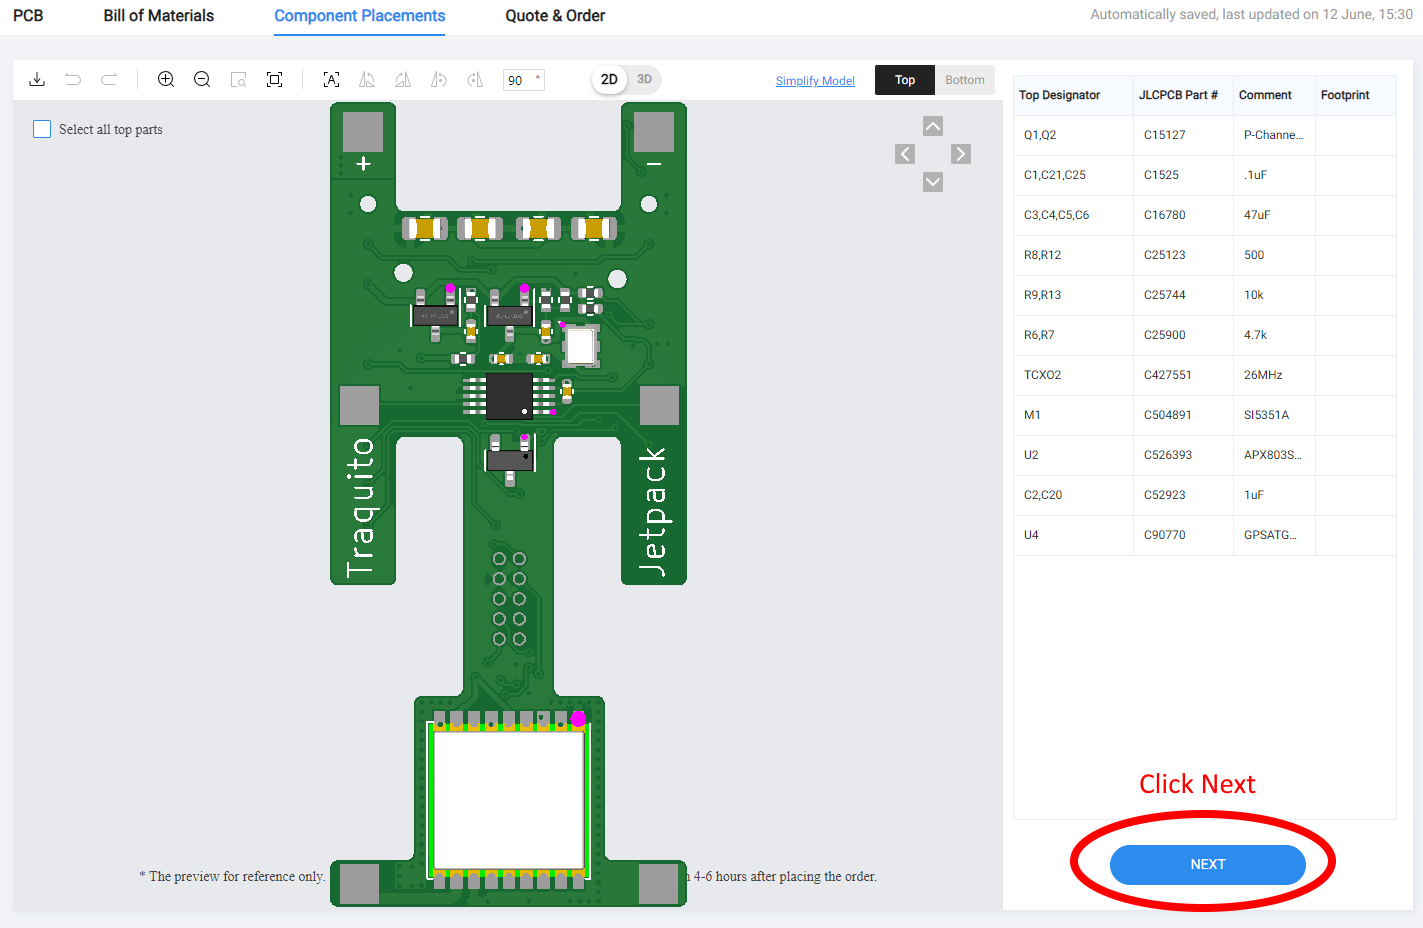Screen dimensions: 1423x928
Task: Switch the view to 3D mode
Action: coord(644,80)
